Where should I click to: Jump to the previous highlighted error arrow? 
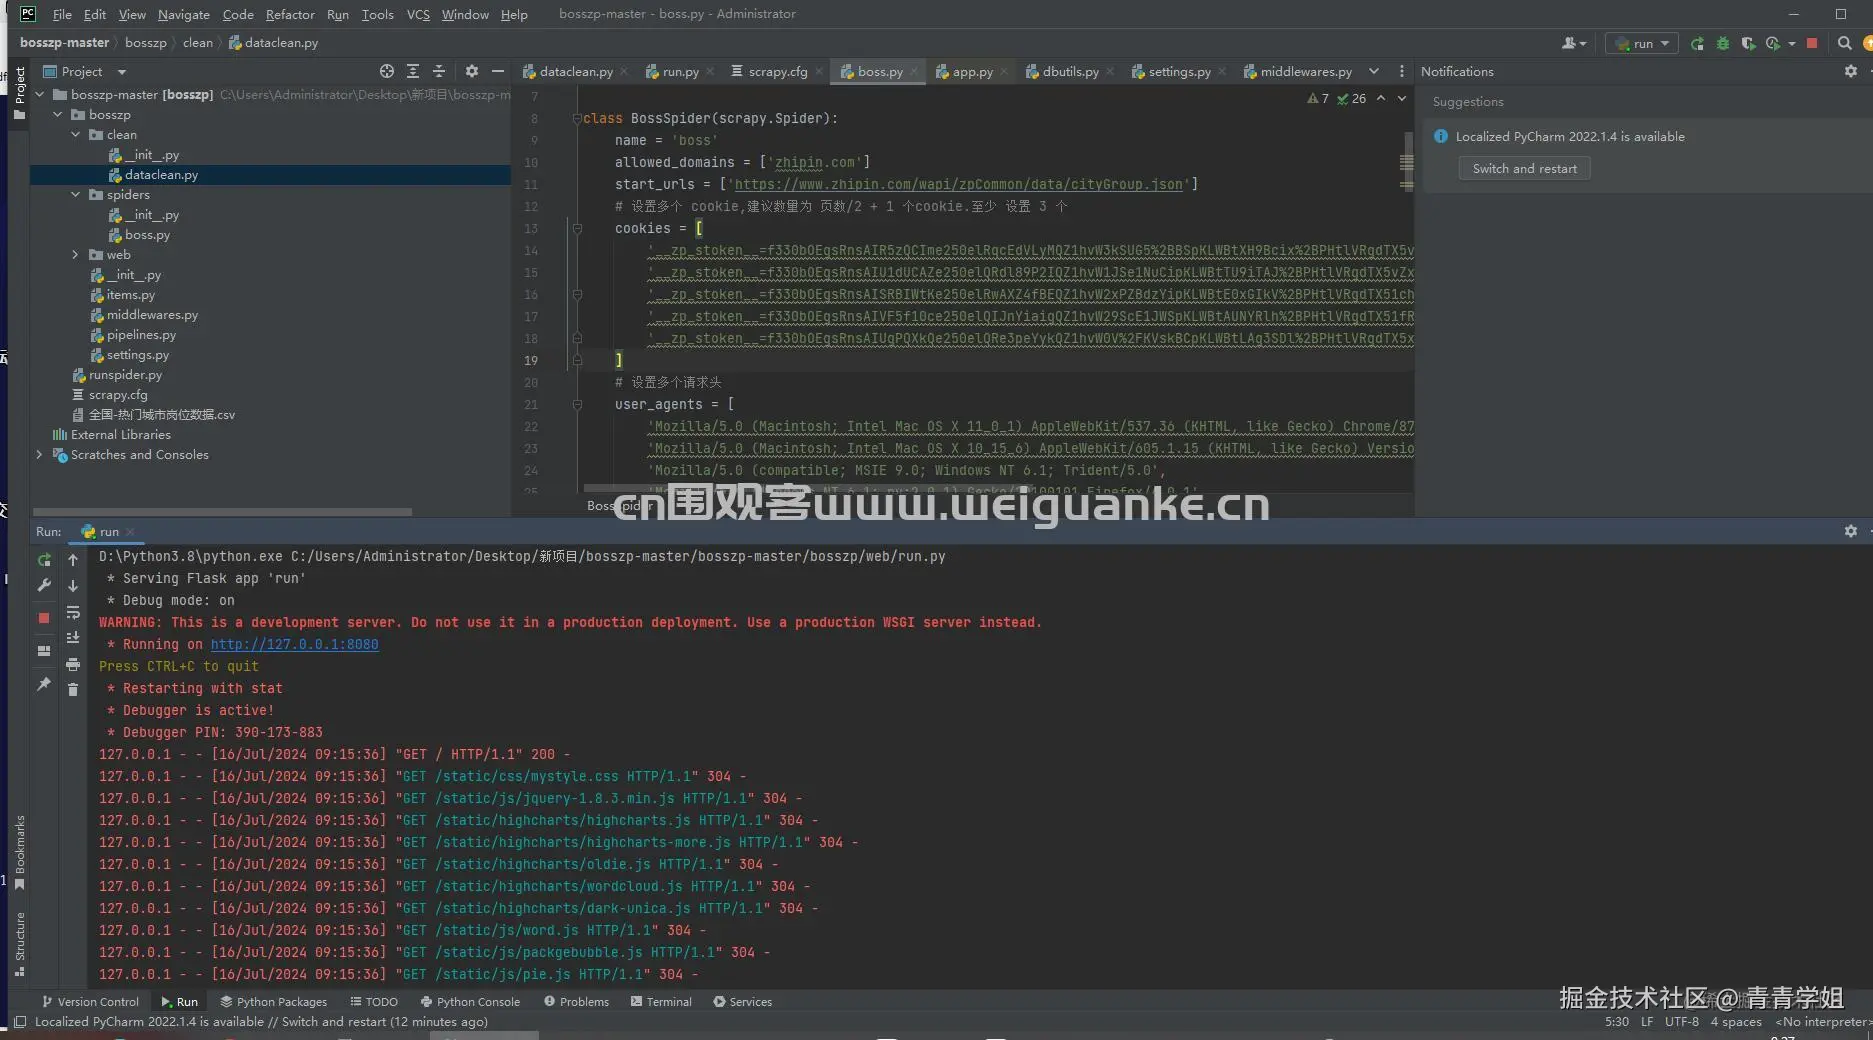coord(1381,98)
